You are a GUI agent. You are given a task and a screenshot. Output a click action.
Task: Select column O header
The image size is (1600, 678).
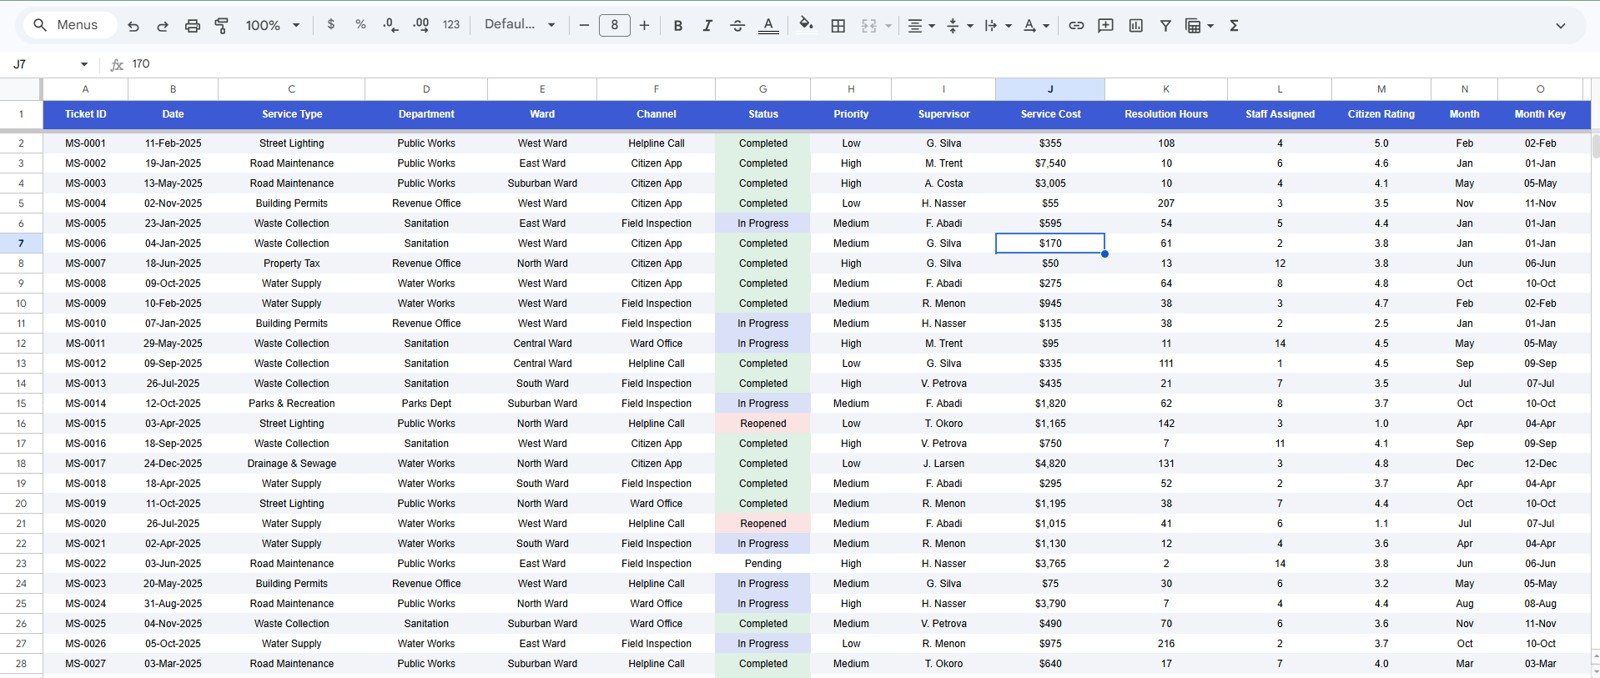point(1540,89)
